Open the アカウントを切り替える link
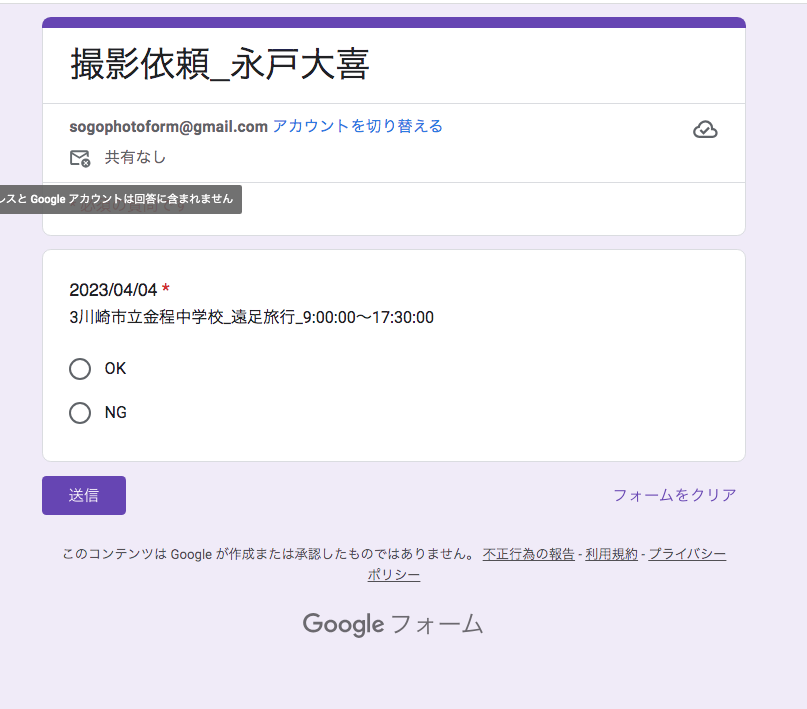Screen dimensions: 807x709 point(357,126)
